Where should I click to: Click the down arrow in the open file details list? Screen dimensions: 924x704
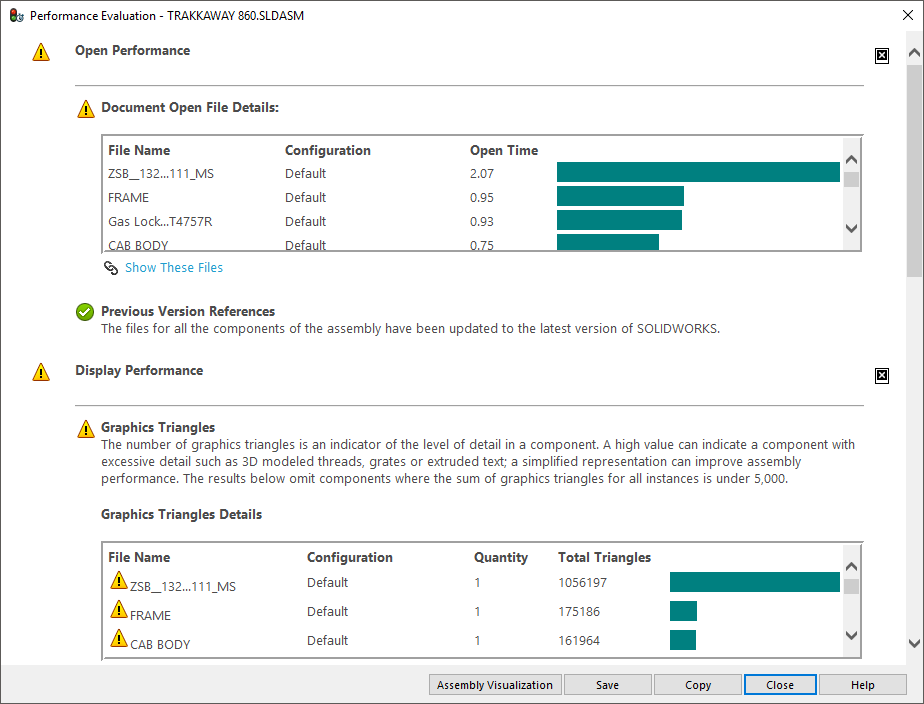tap(851, 228)
